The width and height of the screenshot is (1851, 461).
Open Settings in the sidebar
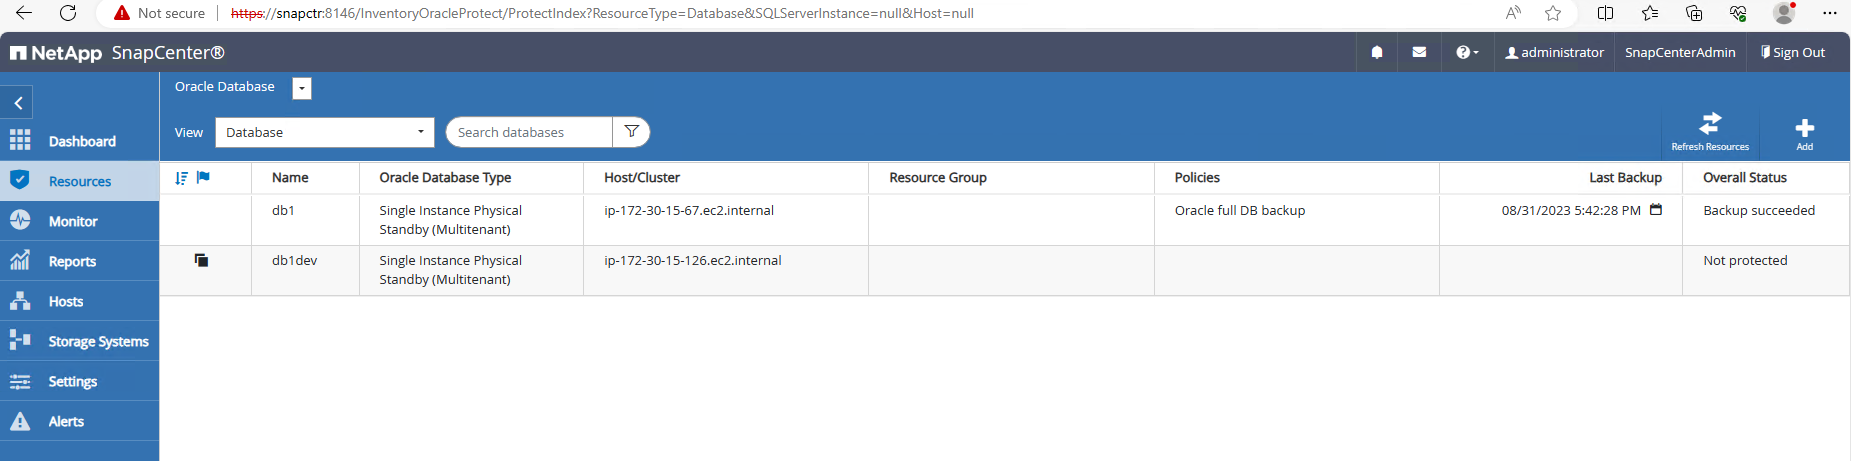(x=79, y=381)
